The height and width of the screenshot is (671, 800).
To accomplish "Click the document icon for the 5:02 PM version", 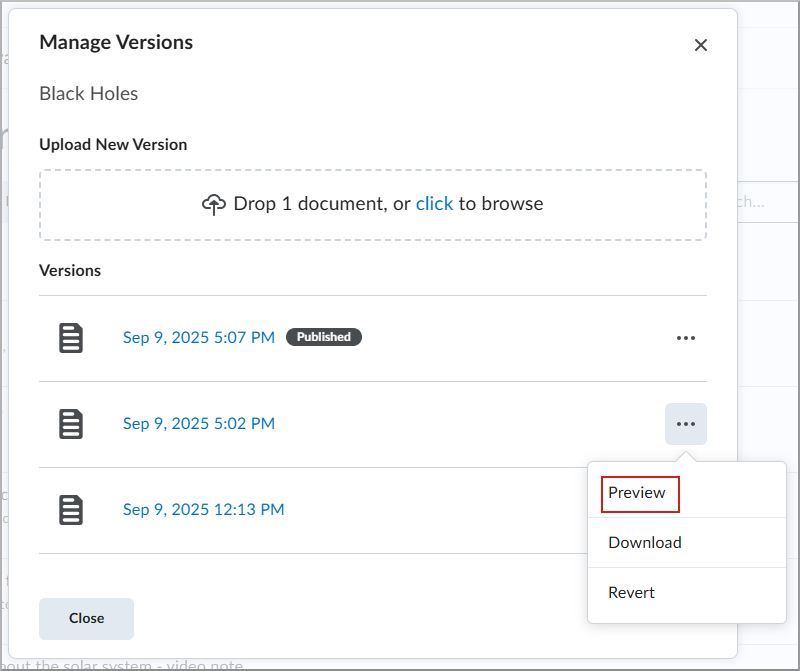I will coord(71,424).
